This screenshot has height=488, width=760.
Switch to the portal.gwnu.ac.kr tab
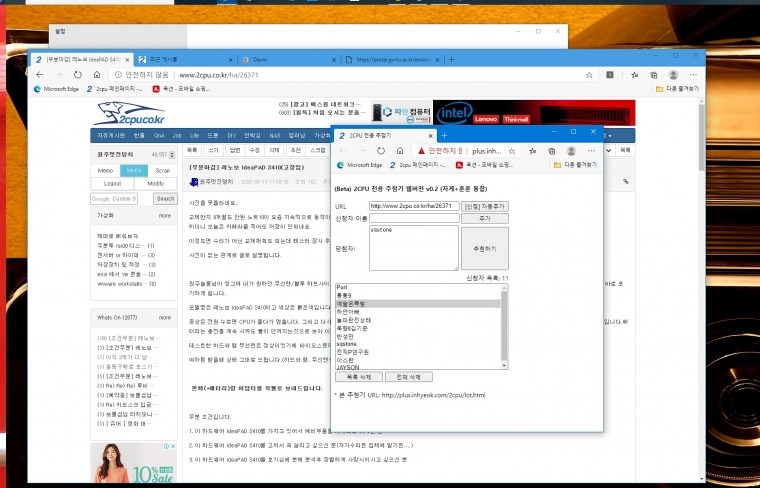click(393, 60)
